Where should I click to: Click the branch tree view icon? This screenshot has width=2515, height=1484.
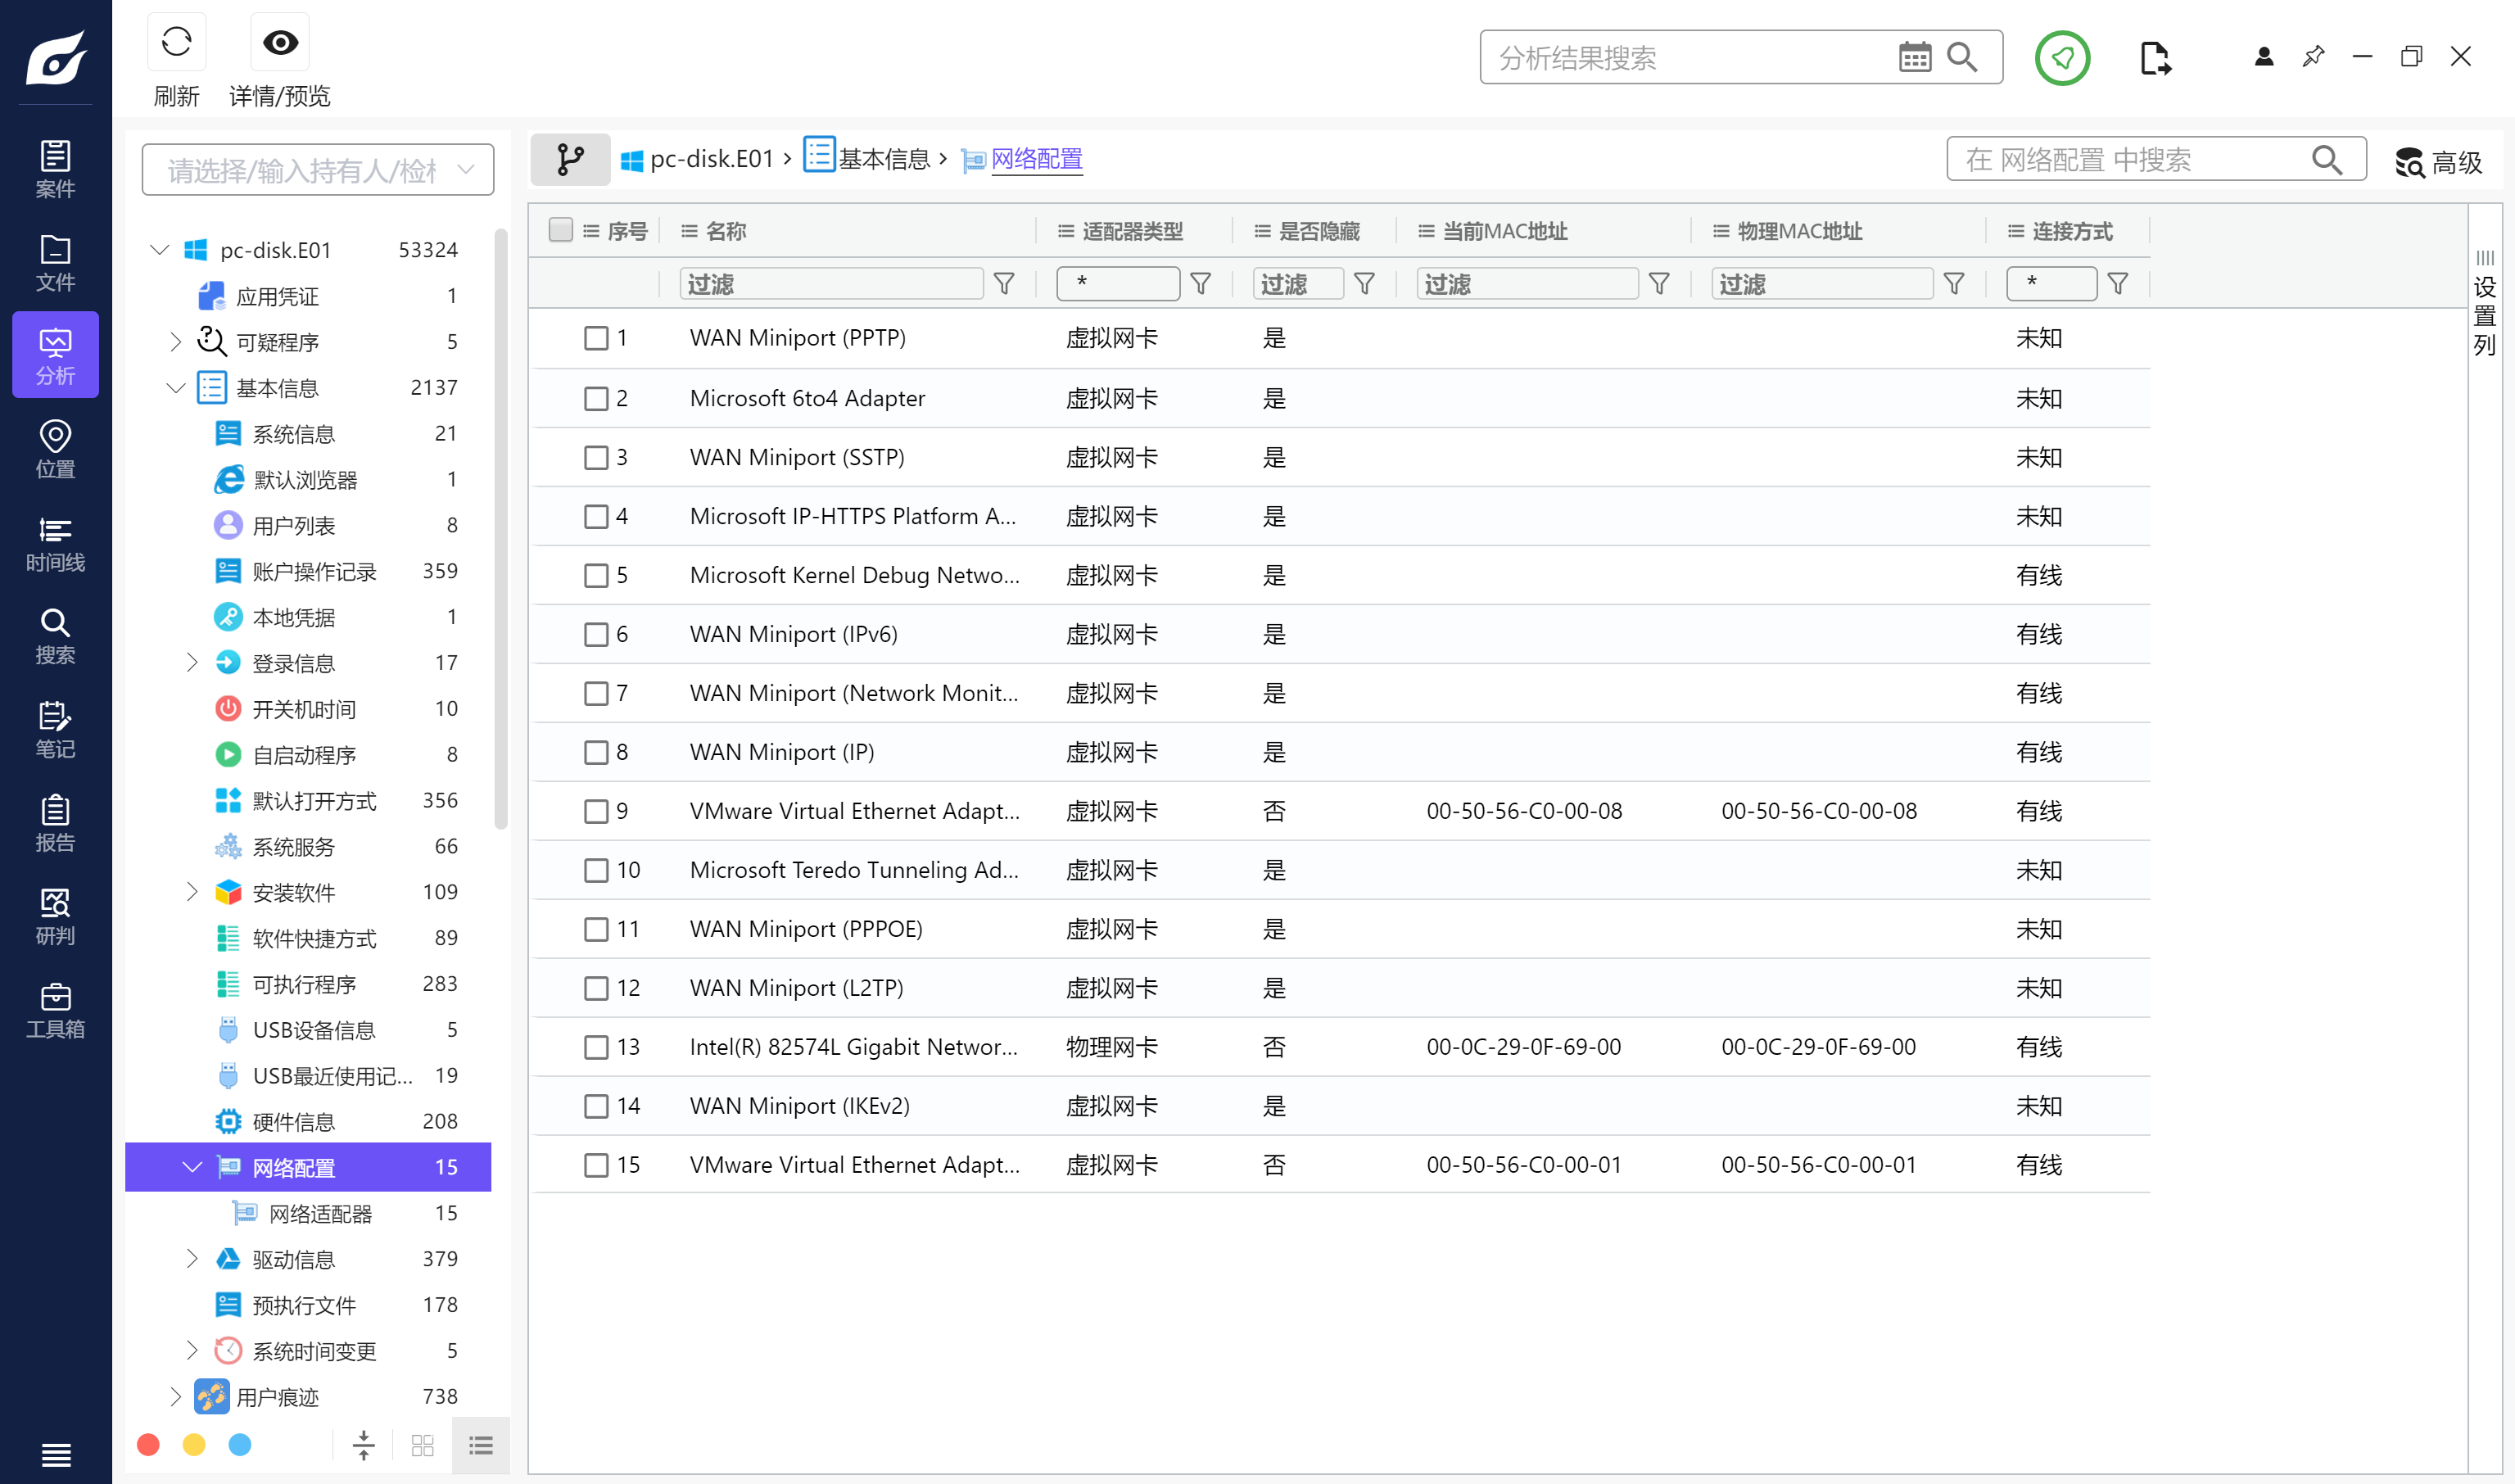[570, 159]
